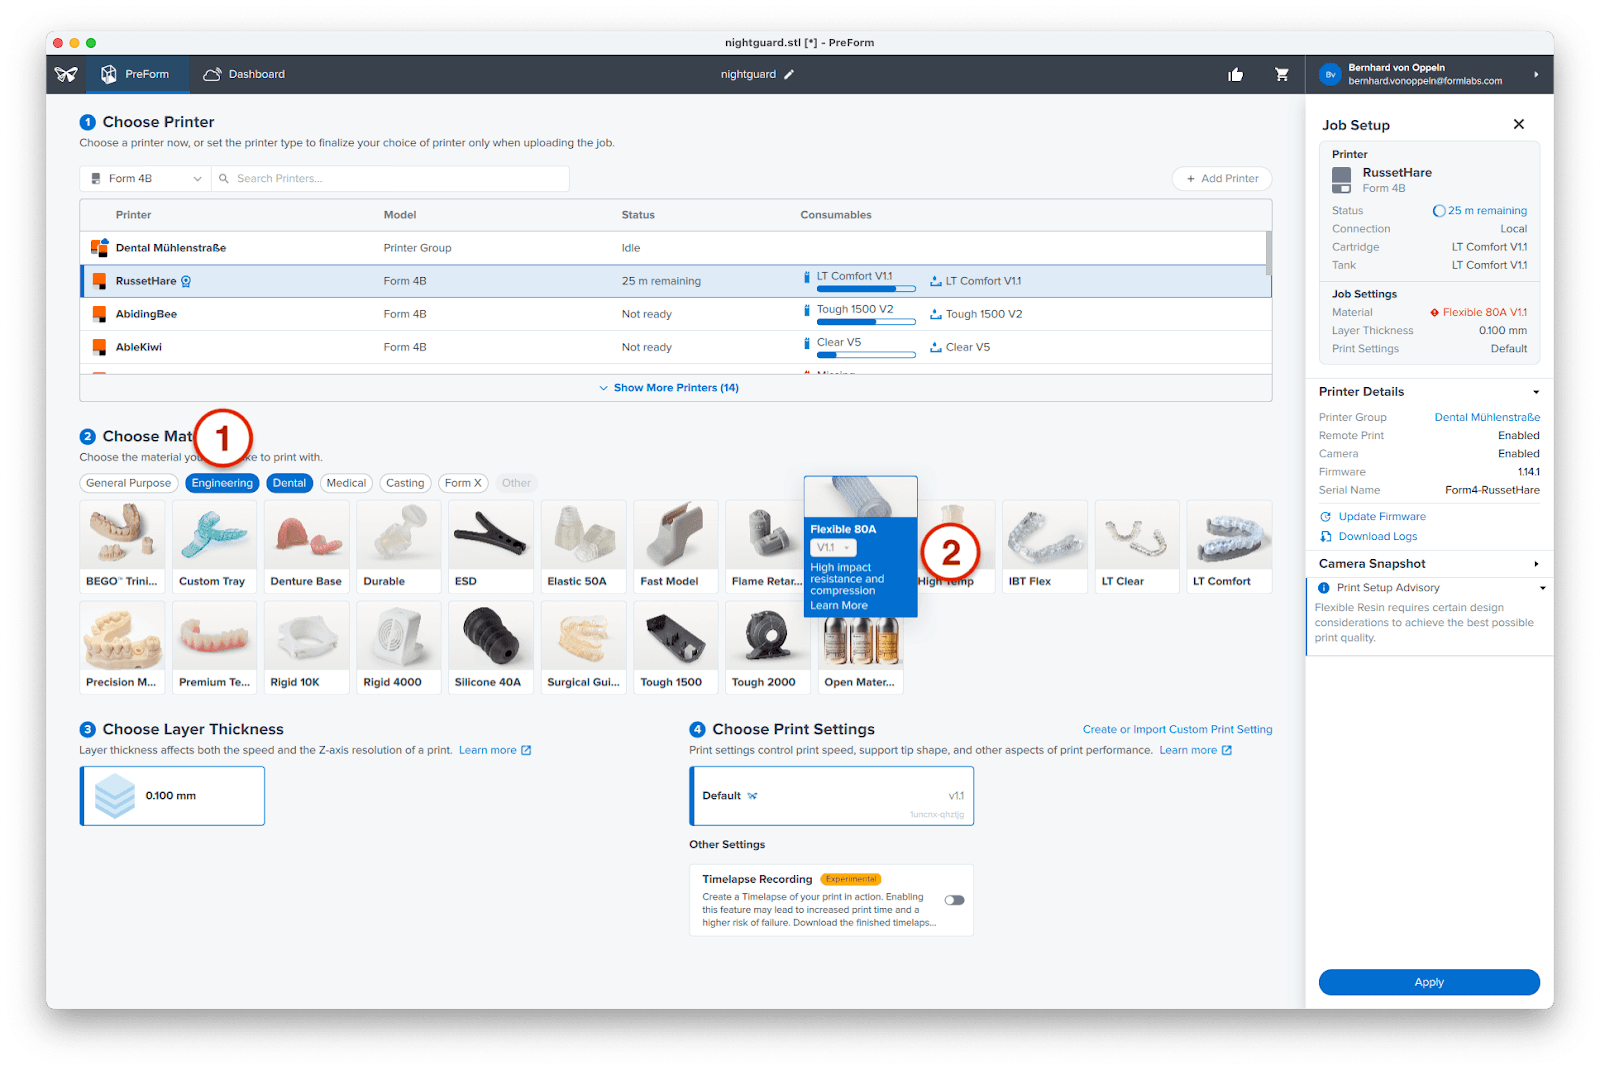This screenshot has height=1070, width=1600.
Task: Open the Form 4B printer type dropdown
Action: coord(146,179)
